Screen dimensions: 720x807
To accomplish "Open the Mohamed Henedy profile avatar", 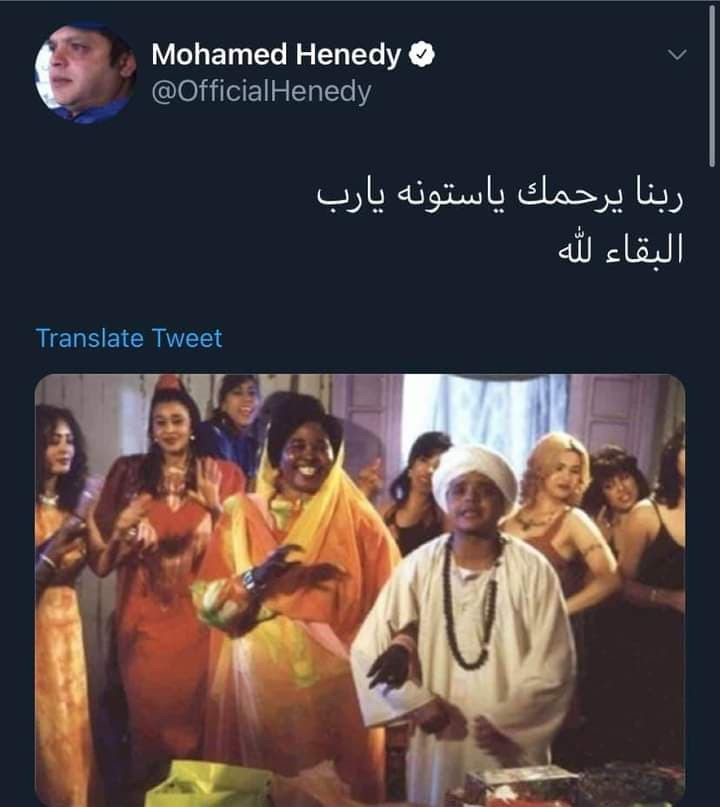I will pyautogui.click(x=85, y=73).
